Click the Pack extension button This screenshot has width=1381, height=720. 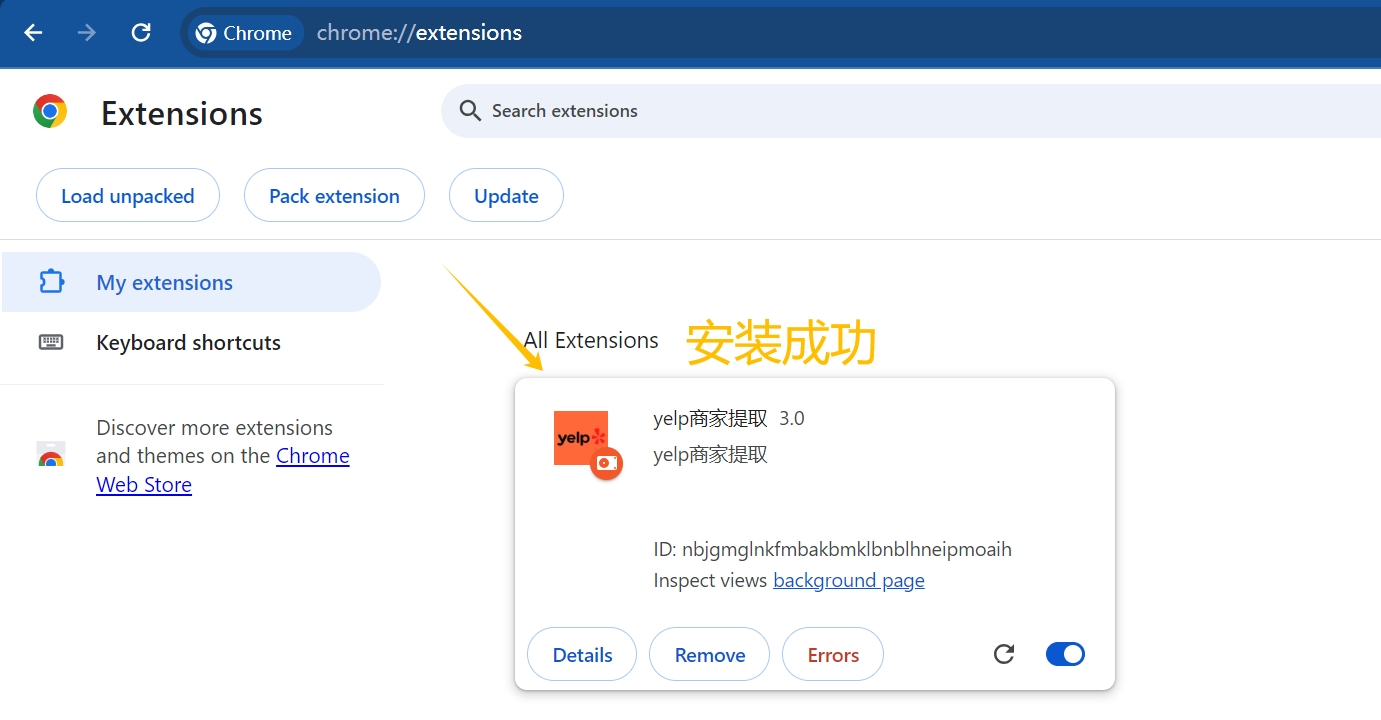[x=334, y=195]
